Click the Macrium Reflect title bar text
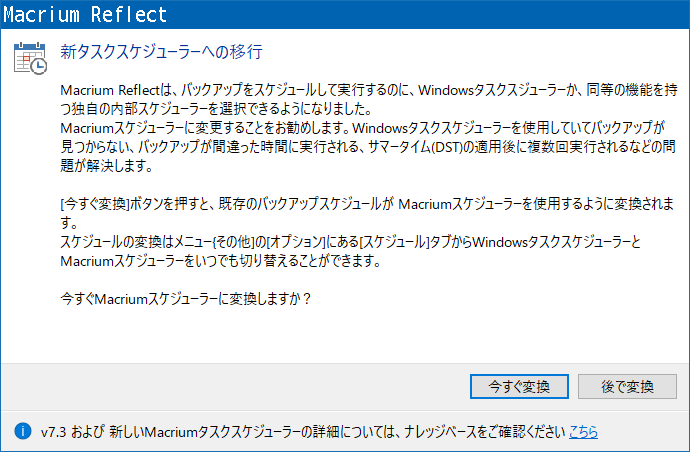 point(85,14)
